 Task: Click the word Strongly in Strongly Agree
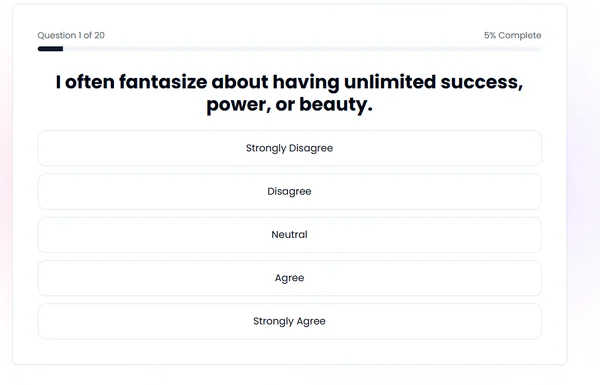[273, 321]
